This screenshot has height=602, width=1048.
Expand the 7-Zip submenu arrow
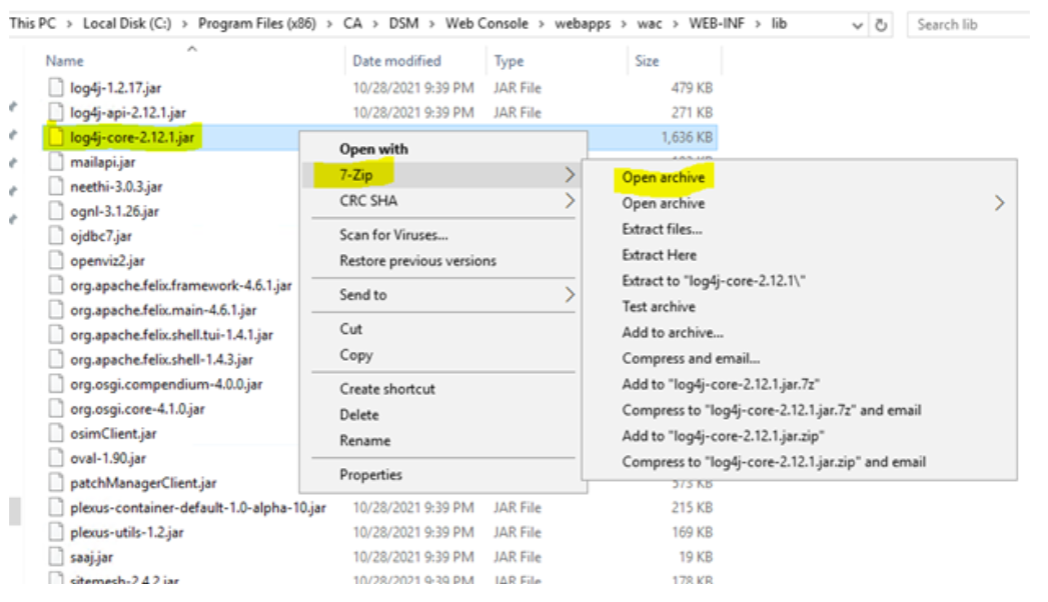click(569, 175)
